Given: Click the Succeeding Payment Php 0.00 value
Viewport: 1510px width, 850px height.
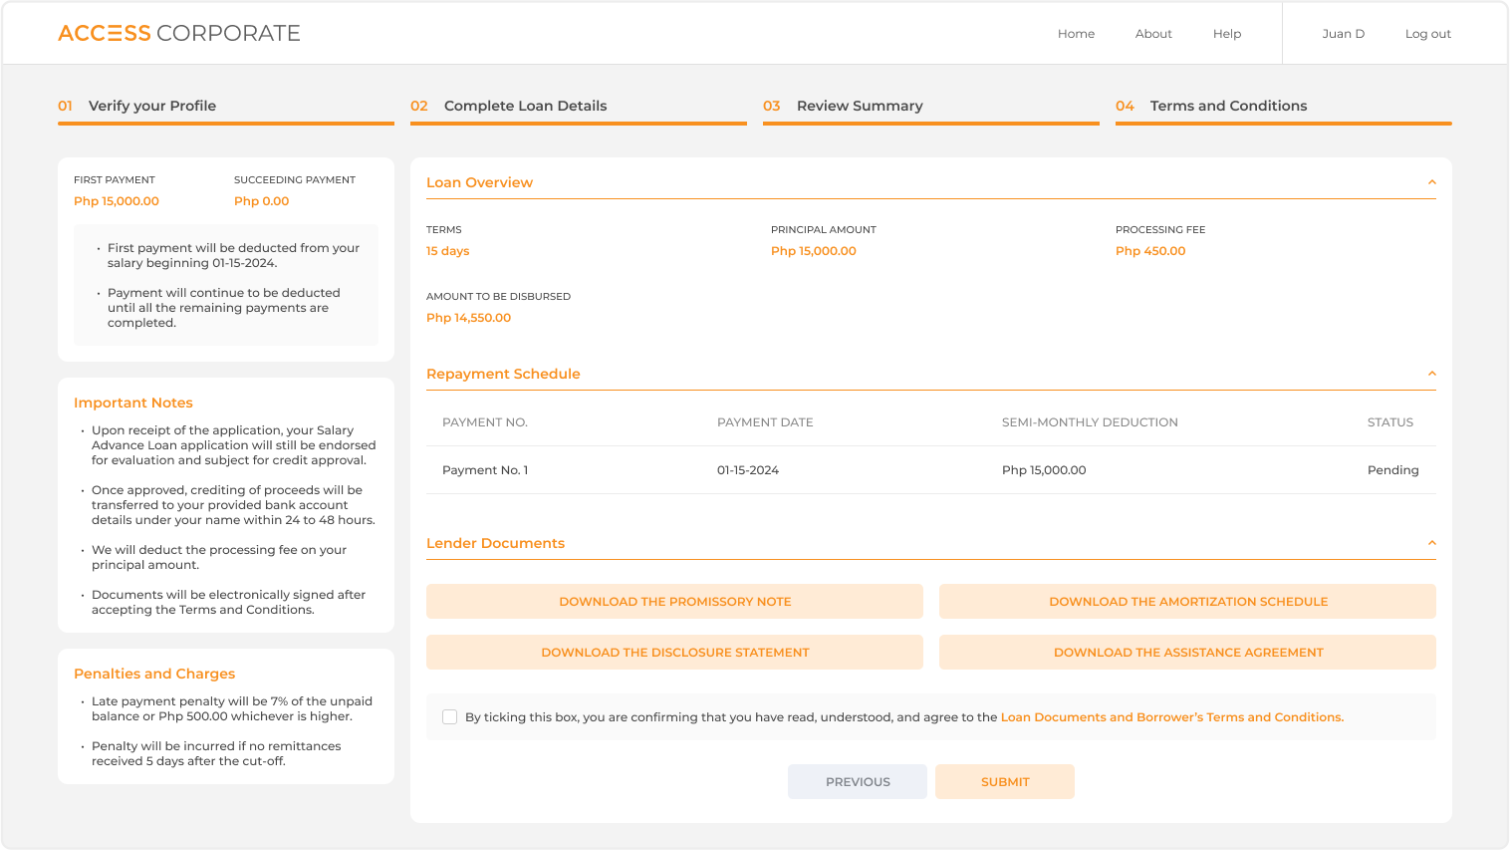Looking at the screenshot, I should click(x=261, y=201).
